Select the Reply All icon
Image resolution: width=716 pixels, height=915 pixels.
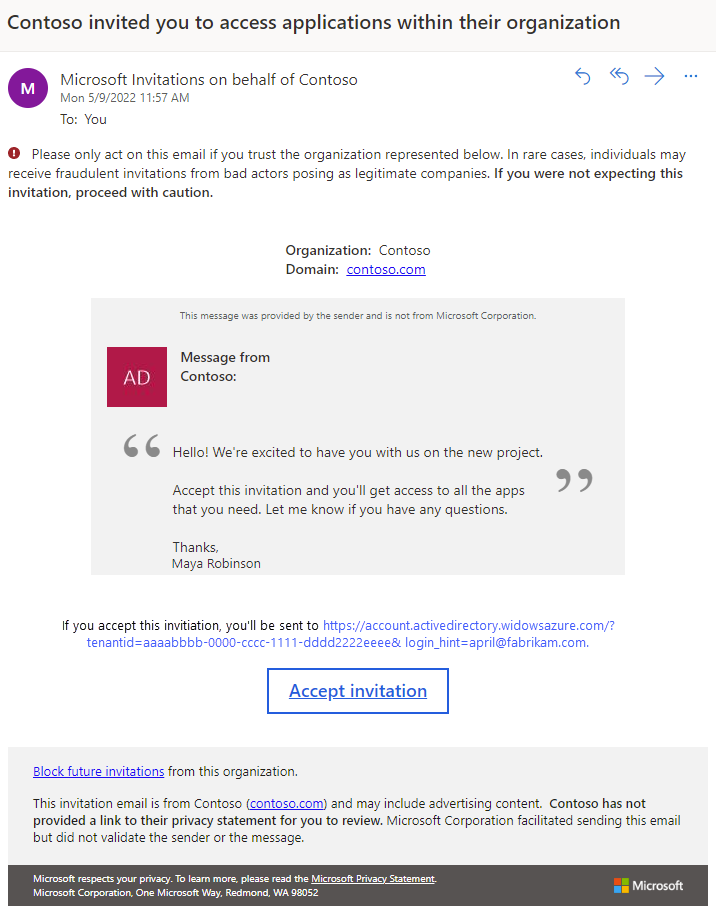619,75
